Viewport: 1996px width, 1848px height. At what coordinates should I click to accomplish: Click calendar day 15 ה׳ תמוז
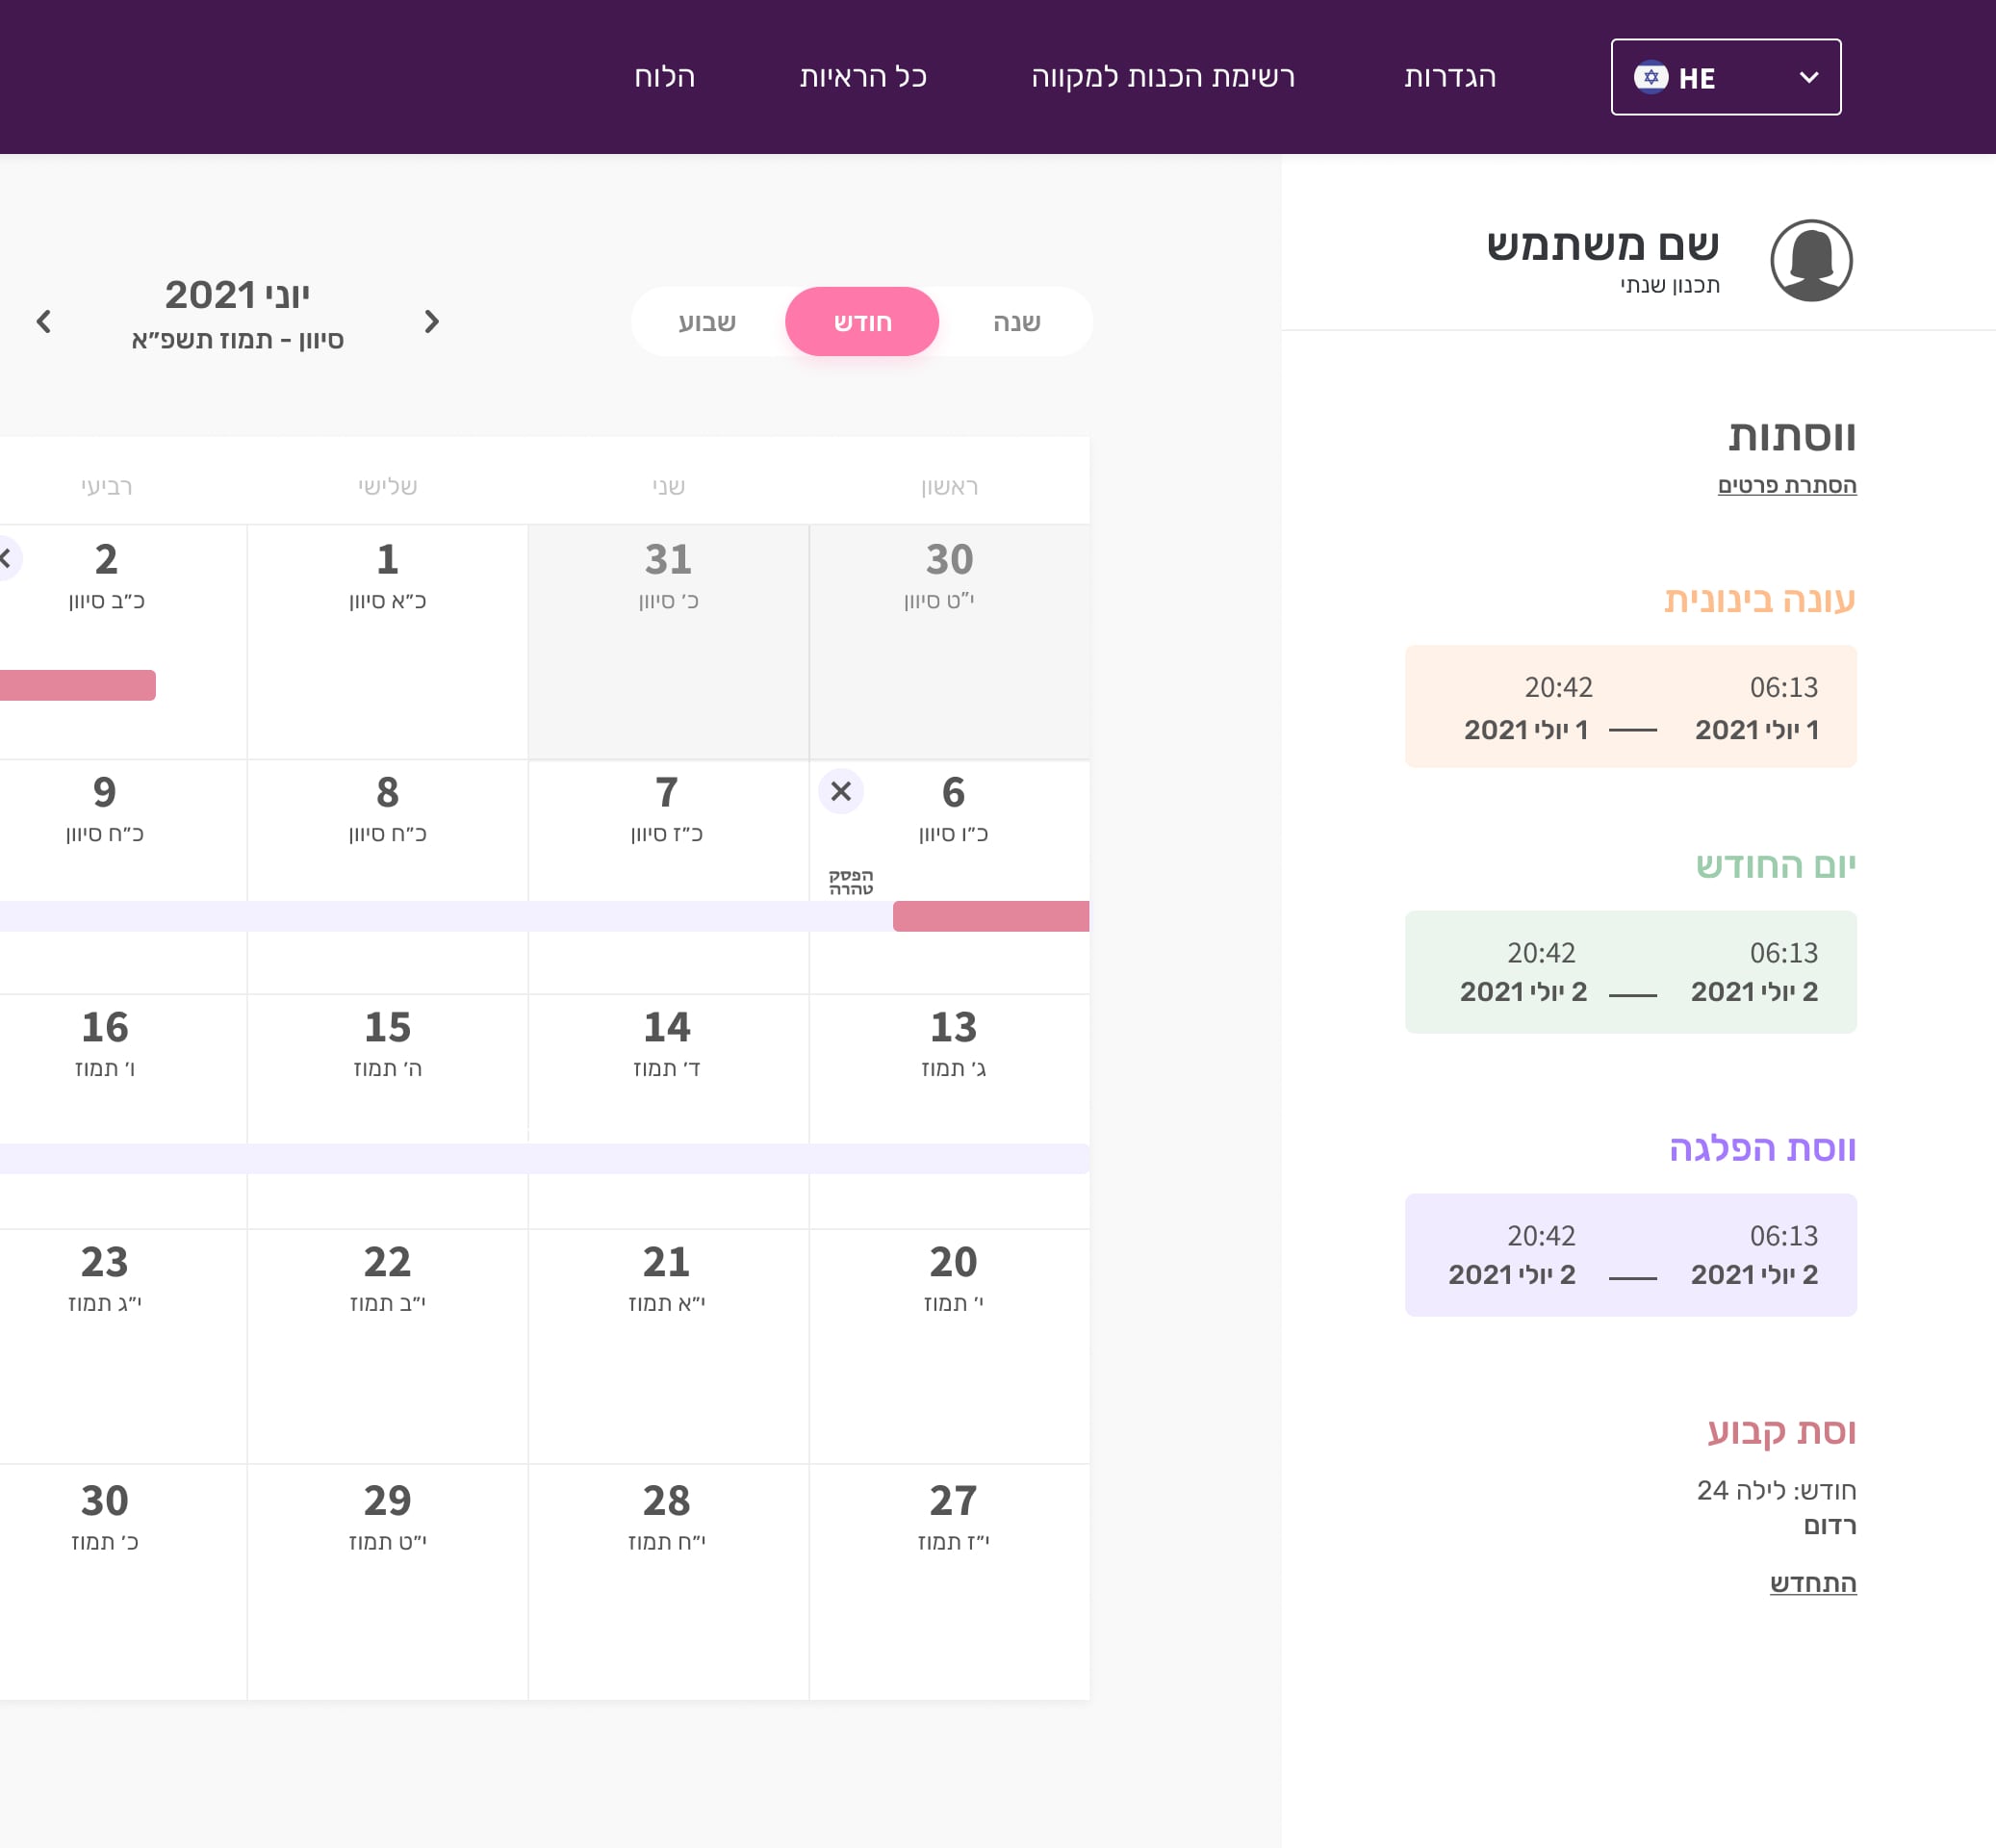pyautogui.click(x=387, y=1045)
